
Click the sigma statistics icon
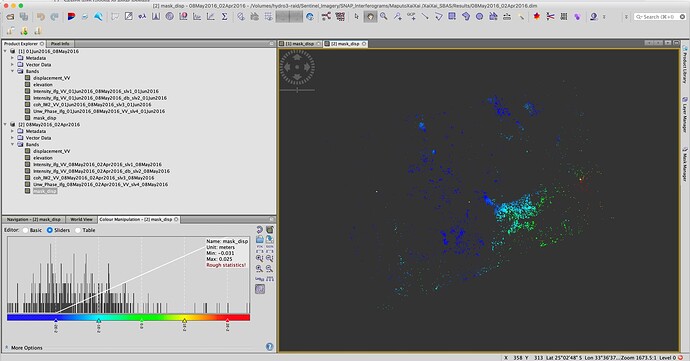pos(224,17)
